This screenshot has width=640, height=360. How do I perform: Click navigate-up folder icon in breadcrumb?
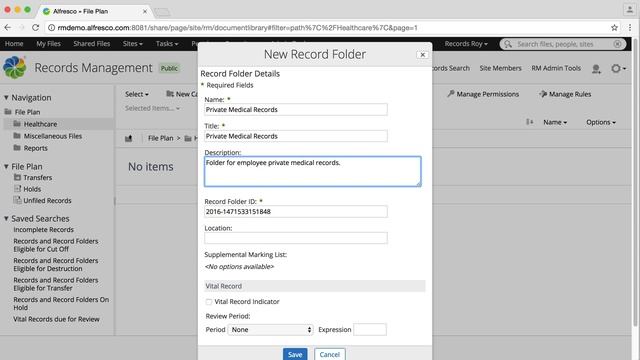[129, 138]
